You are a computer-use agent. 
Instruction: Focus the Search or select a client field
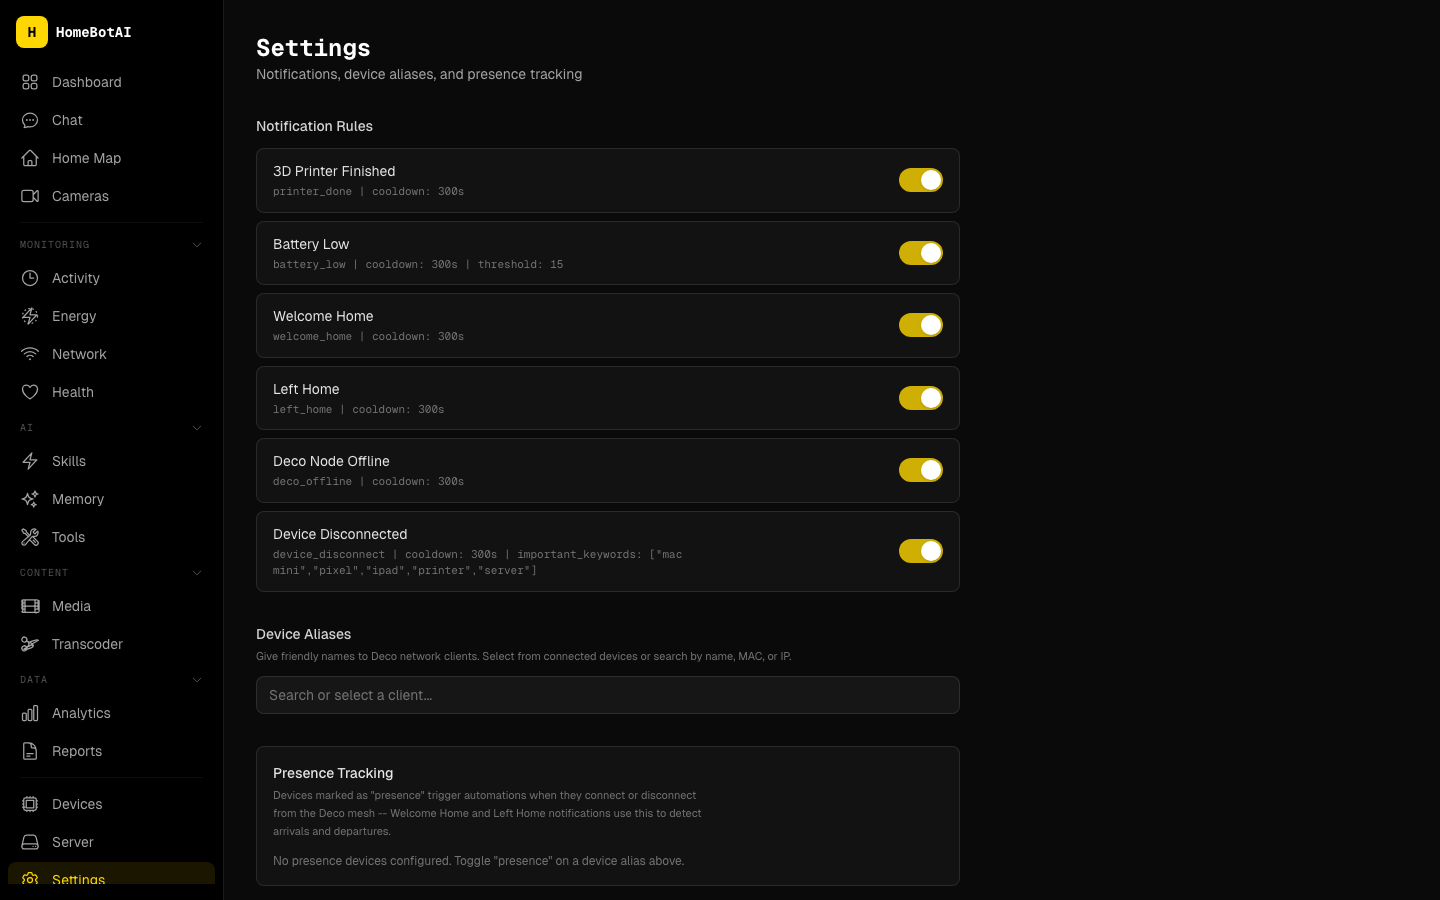[607, 695]
